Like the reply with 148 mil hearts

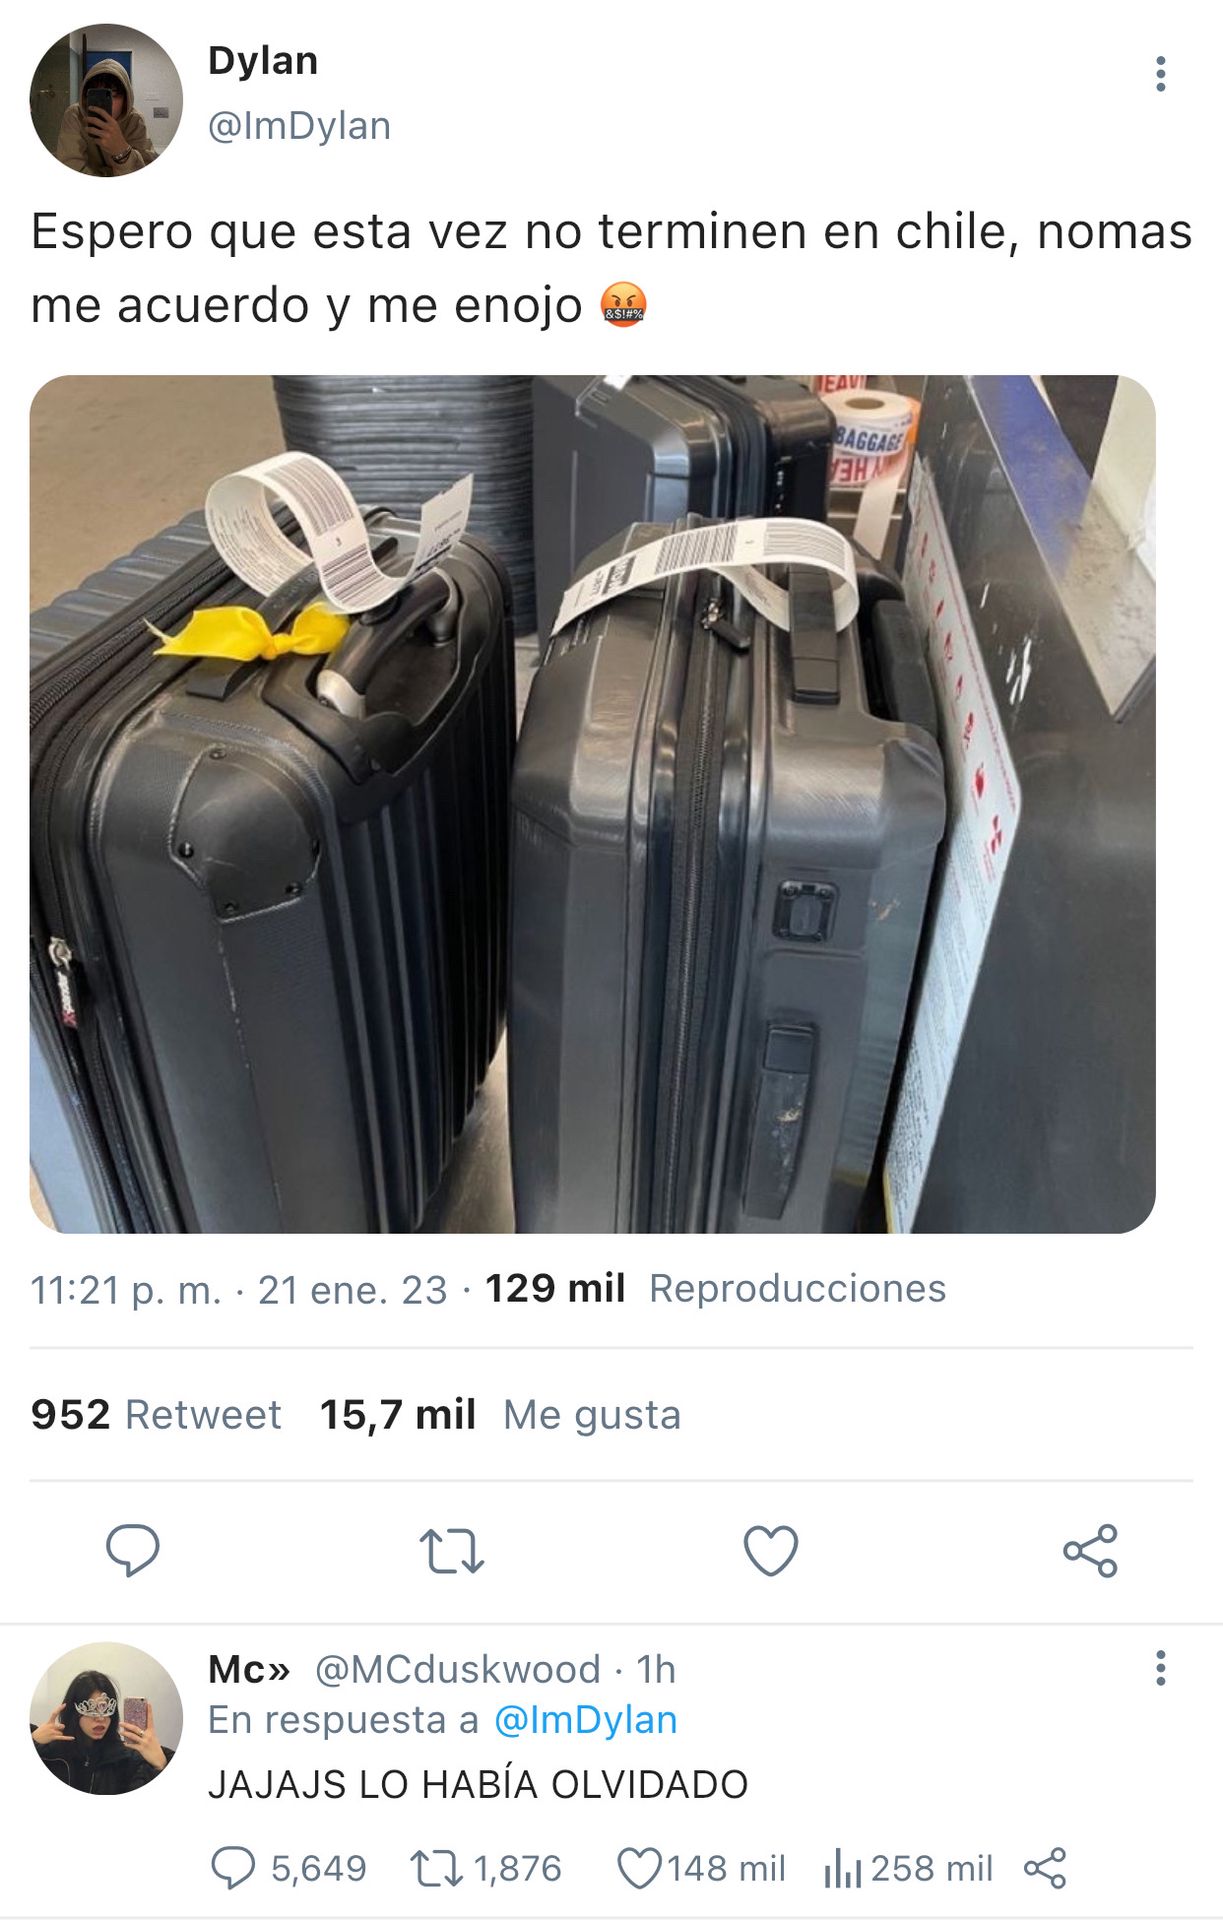click(x=701, y=1868)
